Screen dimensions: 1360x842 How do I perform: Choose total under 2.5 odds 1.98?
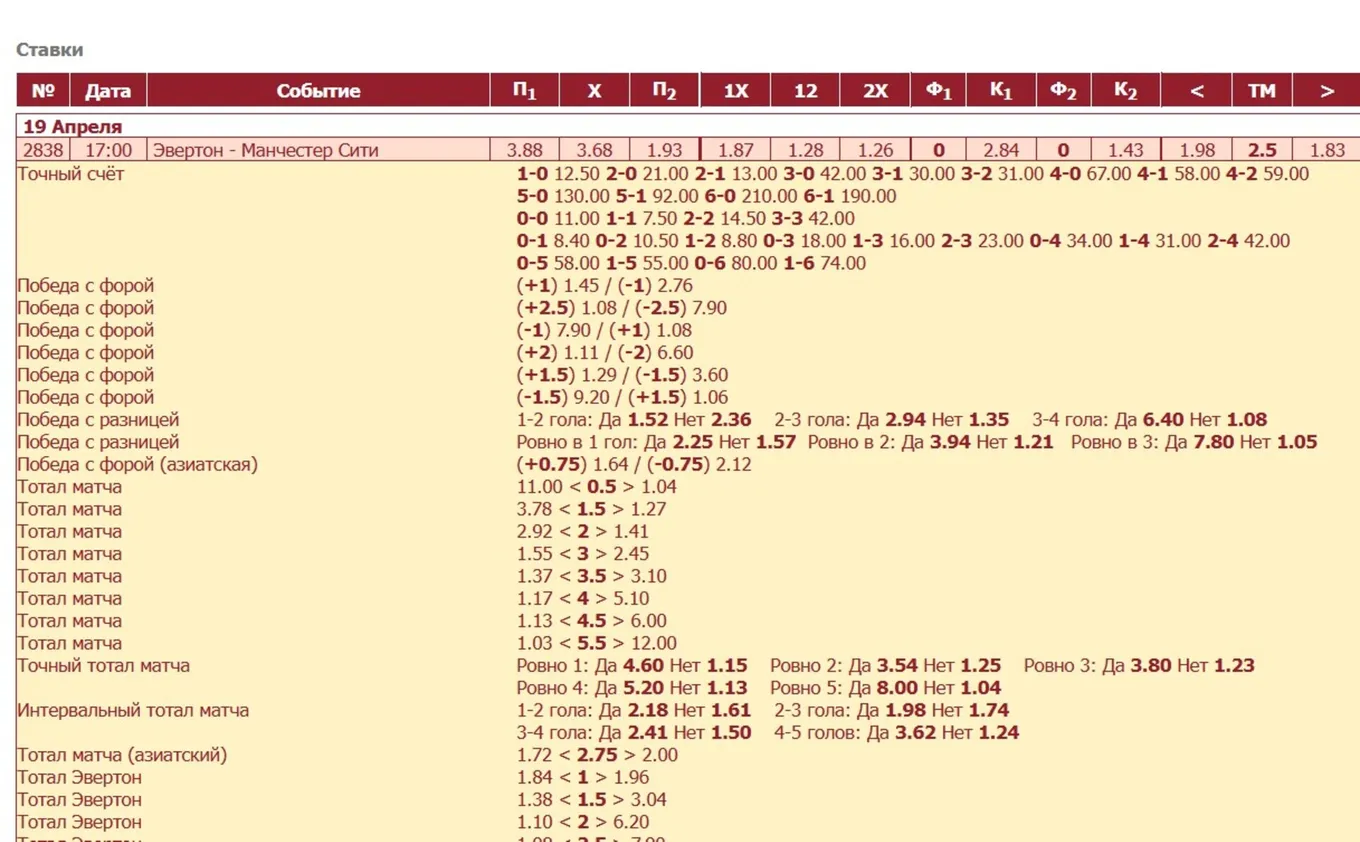pyautogui.click(x=1197, y=150)
